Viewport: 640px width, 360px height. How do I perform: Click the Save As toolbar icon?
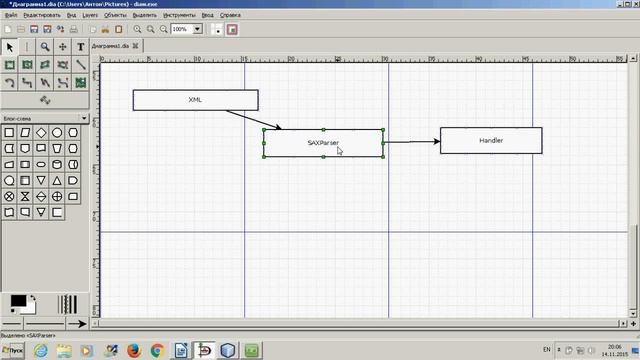(47, 29)
